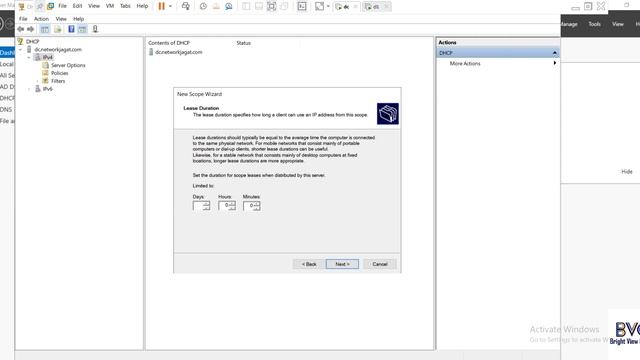The image size is (640, 360).
Task: Click into the Hours input field
Action: coord(224,205)
